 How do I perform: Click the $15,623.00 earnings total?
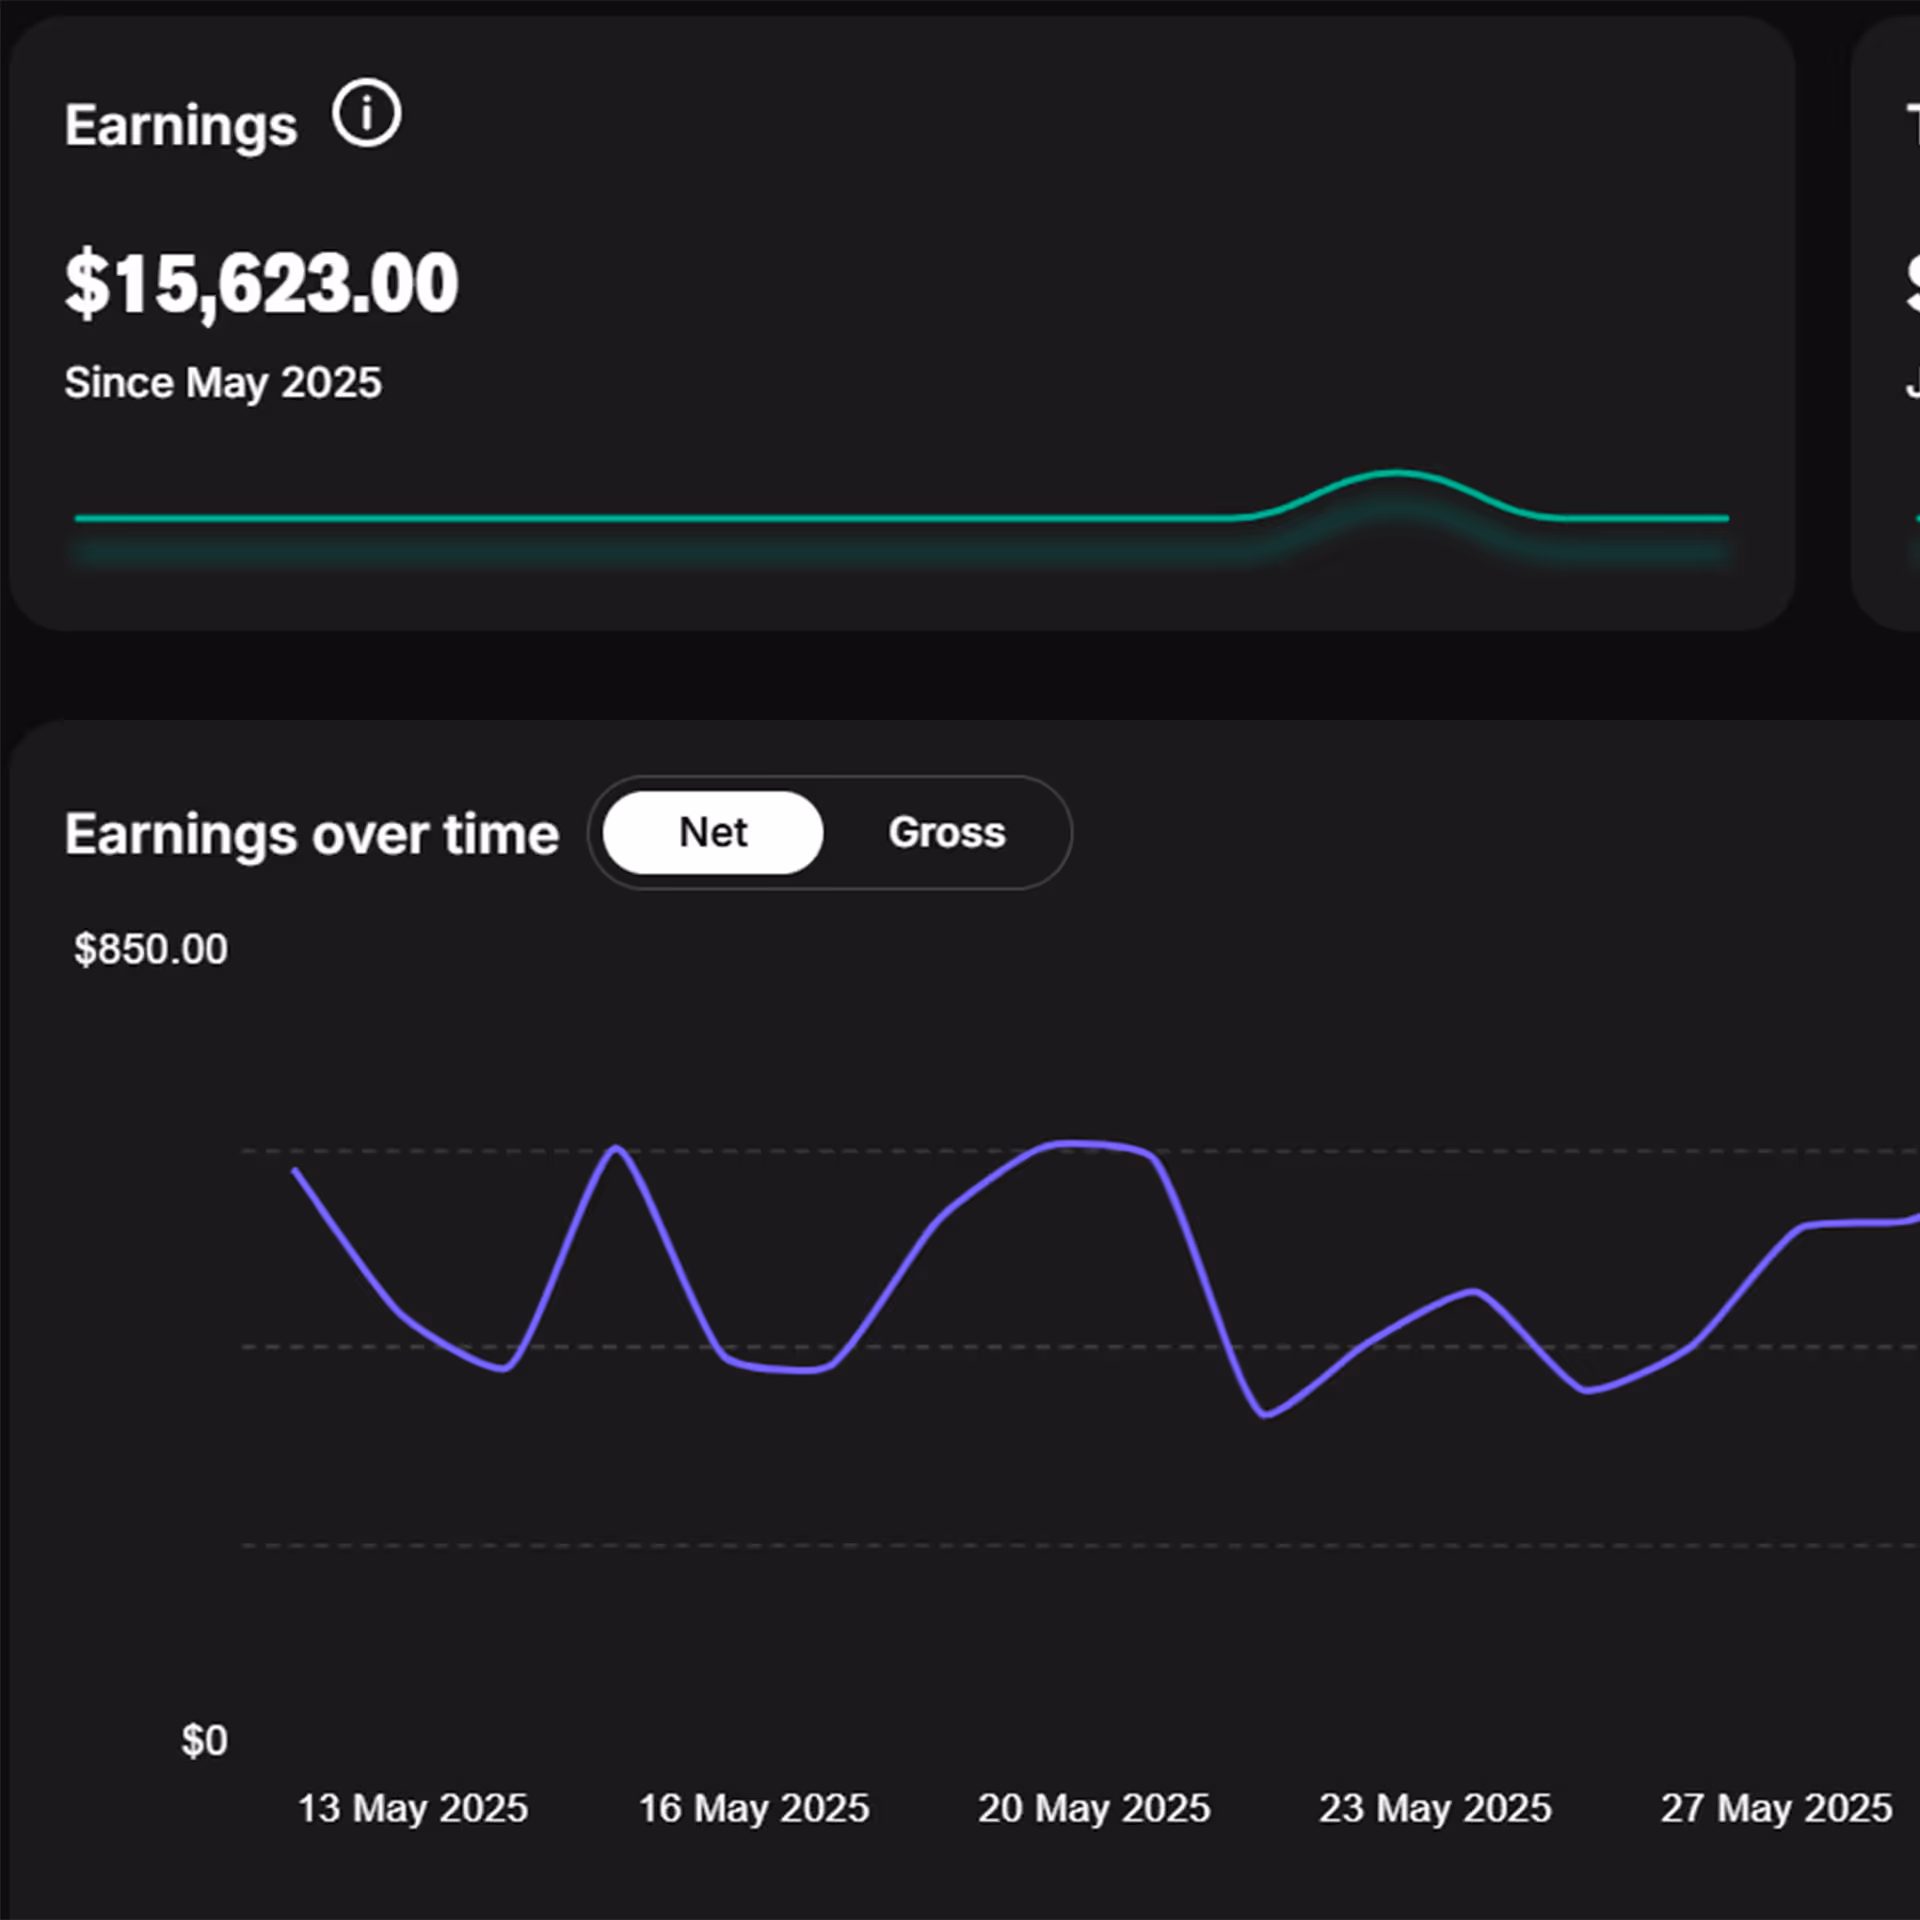click(261, 284)
